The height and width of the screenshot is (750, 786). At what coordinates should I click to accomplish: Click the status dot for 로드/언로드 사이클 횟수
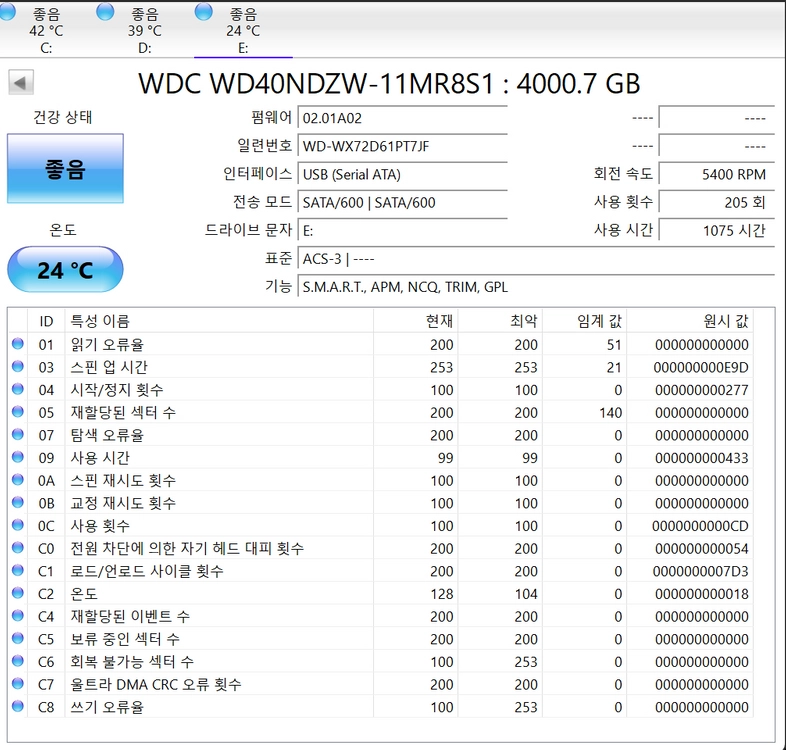click(18, 570)
